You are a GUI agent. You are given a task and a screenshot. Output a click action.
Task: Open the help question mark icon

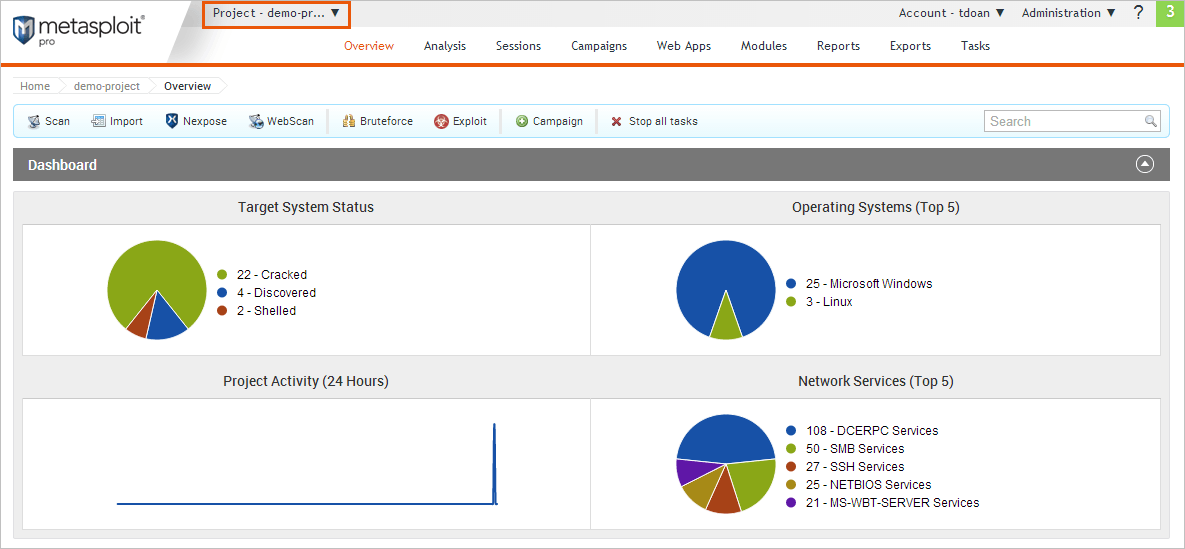[x=1138, y=13]
